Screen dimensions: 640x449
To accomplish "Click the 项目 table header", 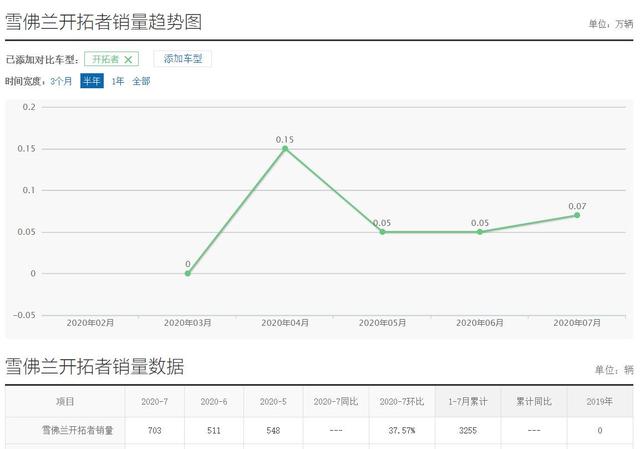I will pos(65,402).
